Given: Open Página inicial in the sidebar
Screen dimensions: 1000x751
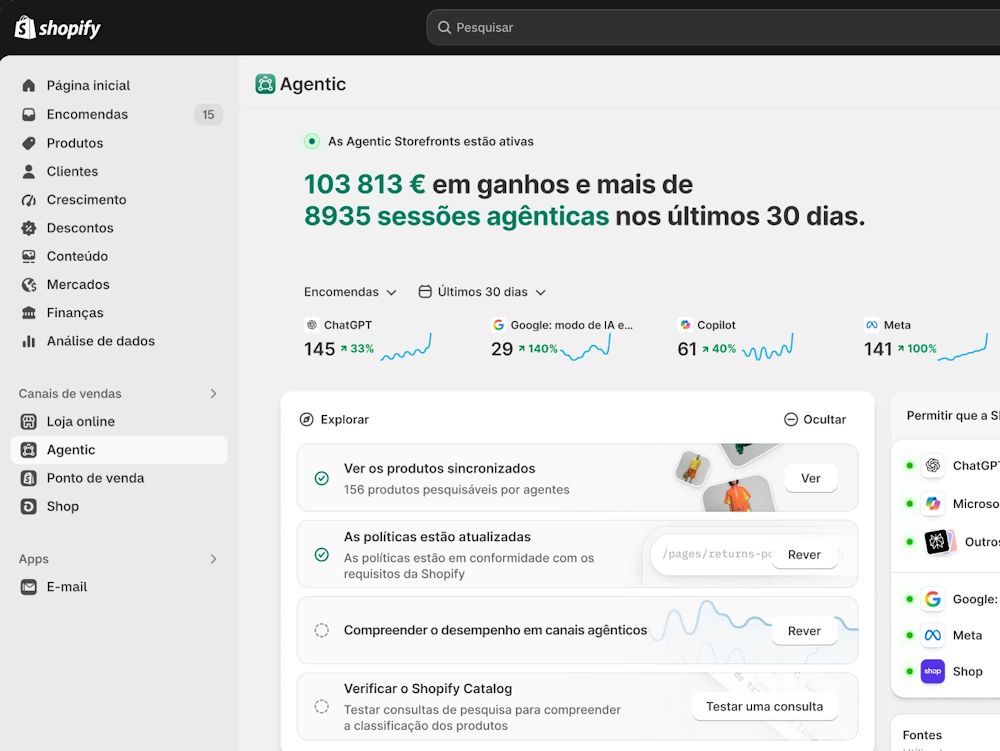Looking at the screenshot, I should click(119, 85).
